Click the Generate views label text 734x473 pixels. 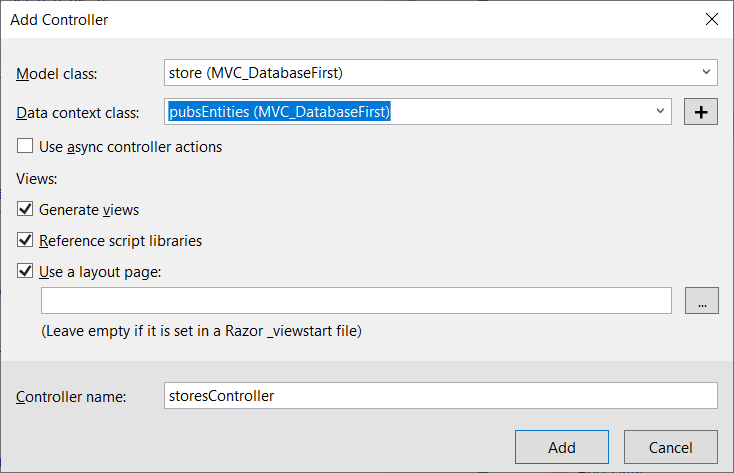[89, 210]
